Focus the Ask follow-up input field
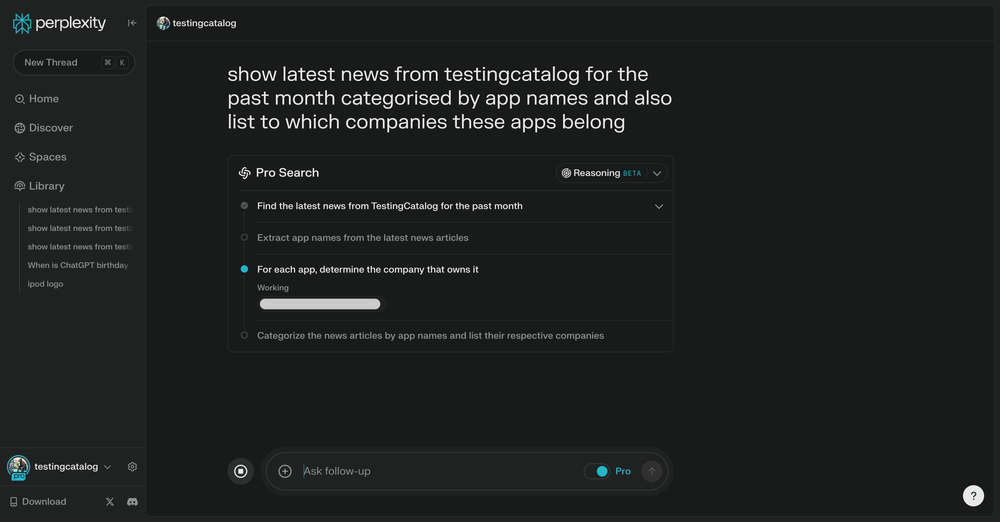The width and height of the screenshot is (1000, 522). click(435, 471)
